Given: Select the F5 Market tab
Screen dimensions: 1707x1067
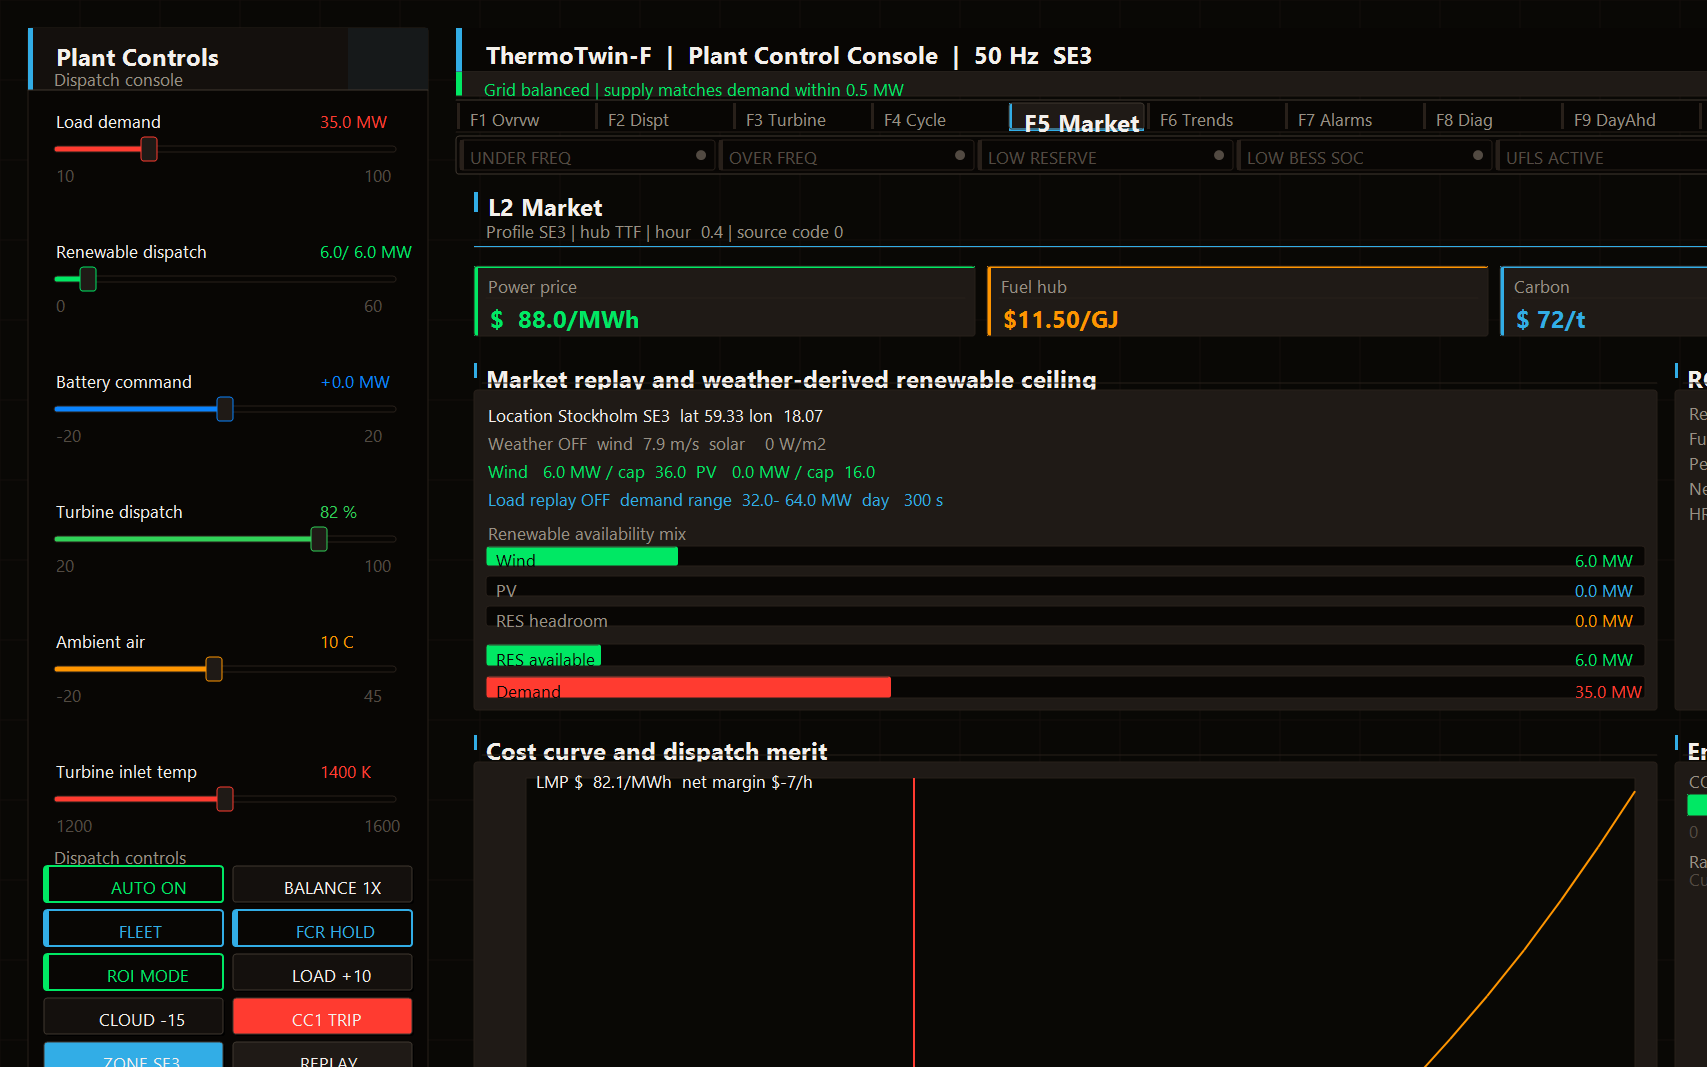Looking at the screenshot, I should tap(1077, 119).
